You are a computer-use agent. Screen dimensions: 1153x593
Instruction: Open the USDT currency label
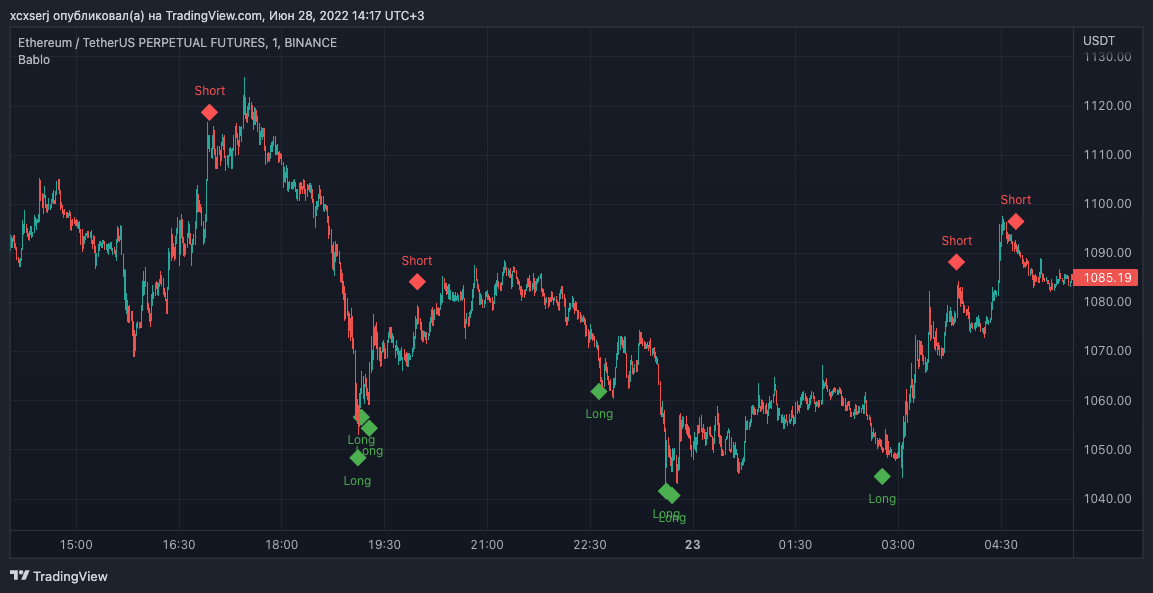click(x=1099, y=41)
